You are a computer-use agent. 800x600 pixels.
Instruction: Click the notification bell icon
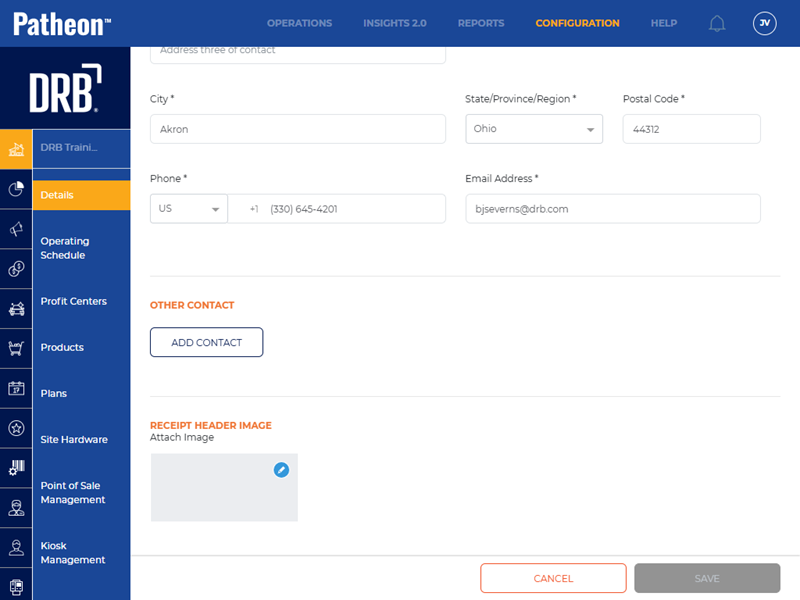click(717, 23)
